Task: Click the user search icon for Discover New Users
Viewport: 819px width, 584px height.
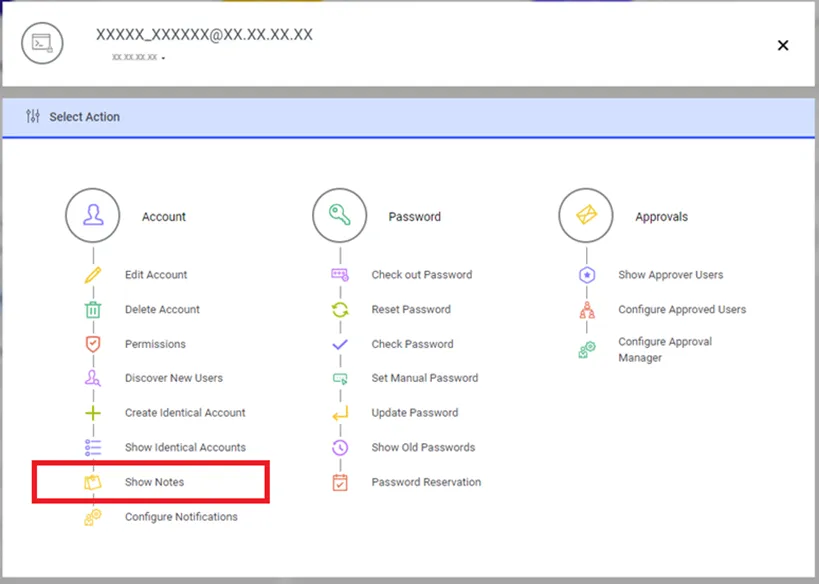Action: pyautogui.click(x=93, y=378)
